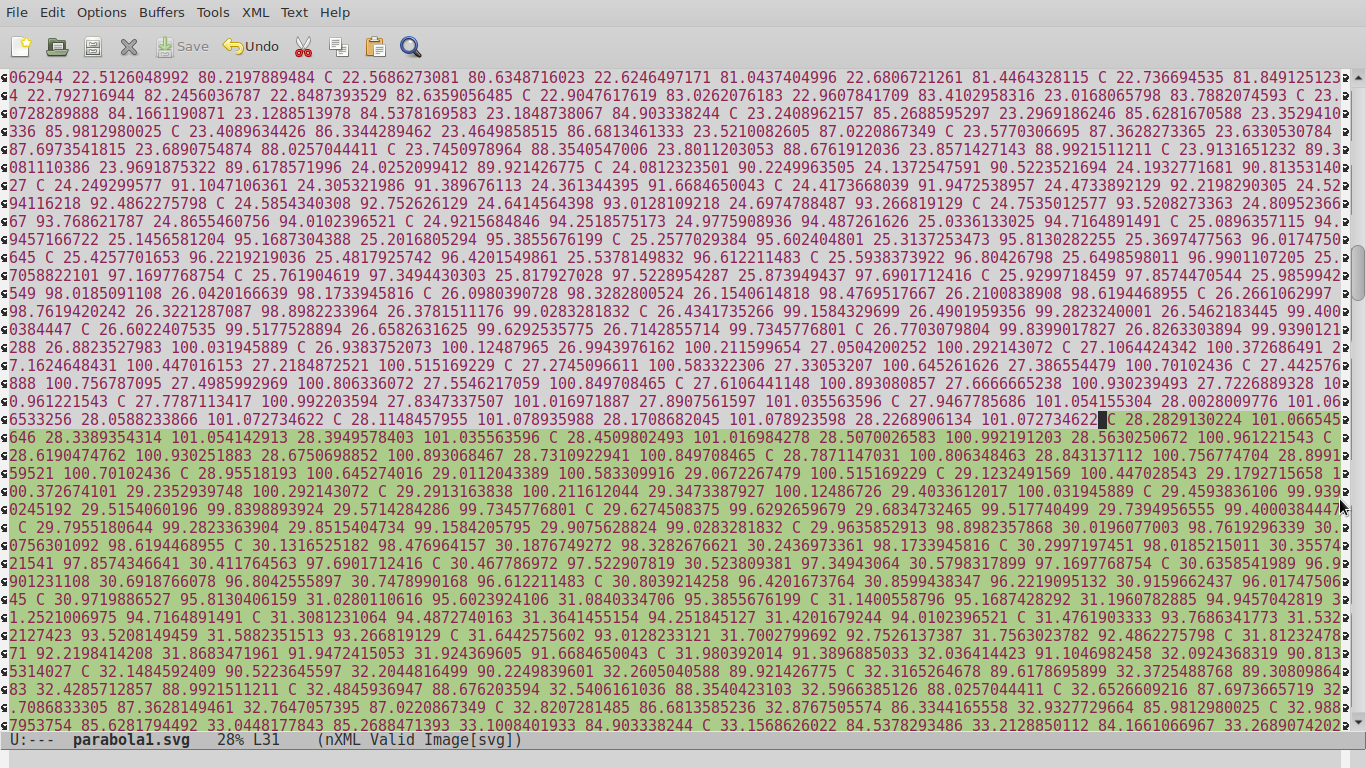Undo the last change
This screenshot has width=1366, height=768.
[x=251, y=47]
